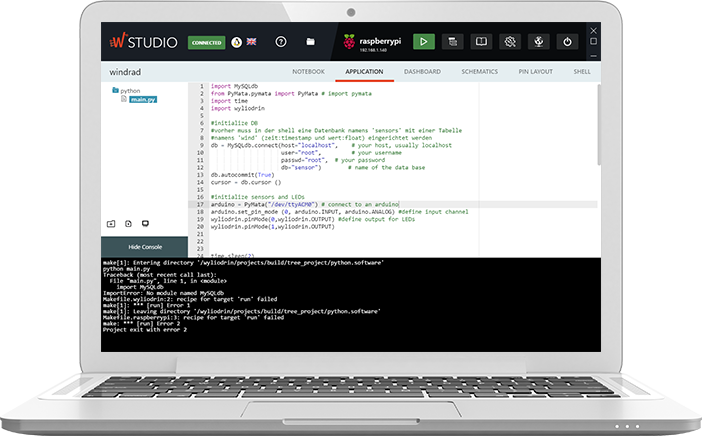The height and width of the screenshot is (436, 702).
Task: Open the SCHEMATICS tab
Action: [x=479, y=72]
